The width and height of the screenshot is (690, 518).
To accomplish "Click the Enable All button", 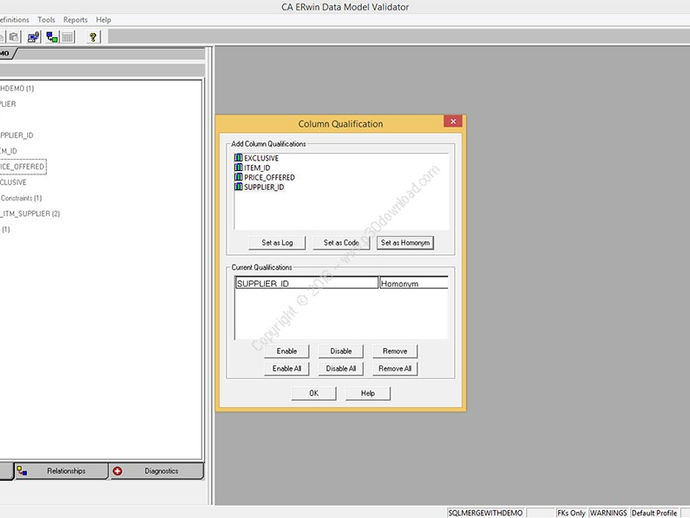I will point(287,369).
